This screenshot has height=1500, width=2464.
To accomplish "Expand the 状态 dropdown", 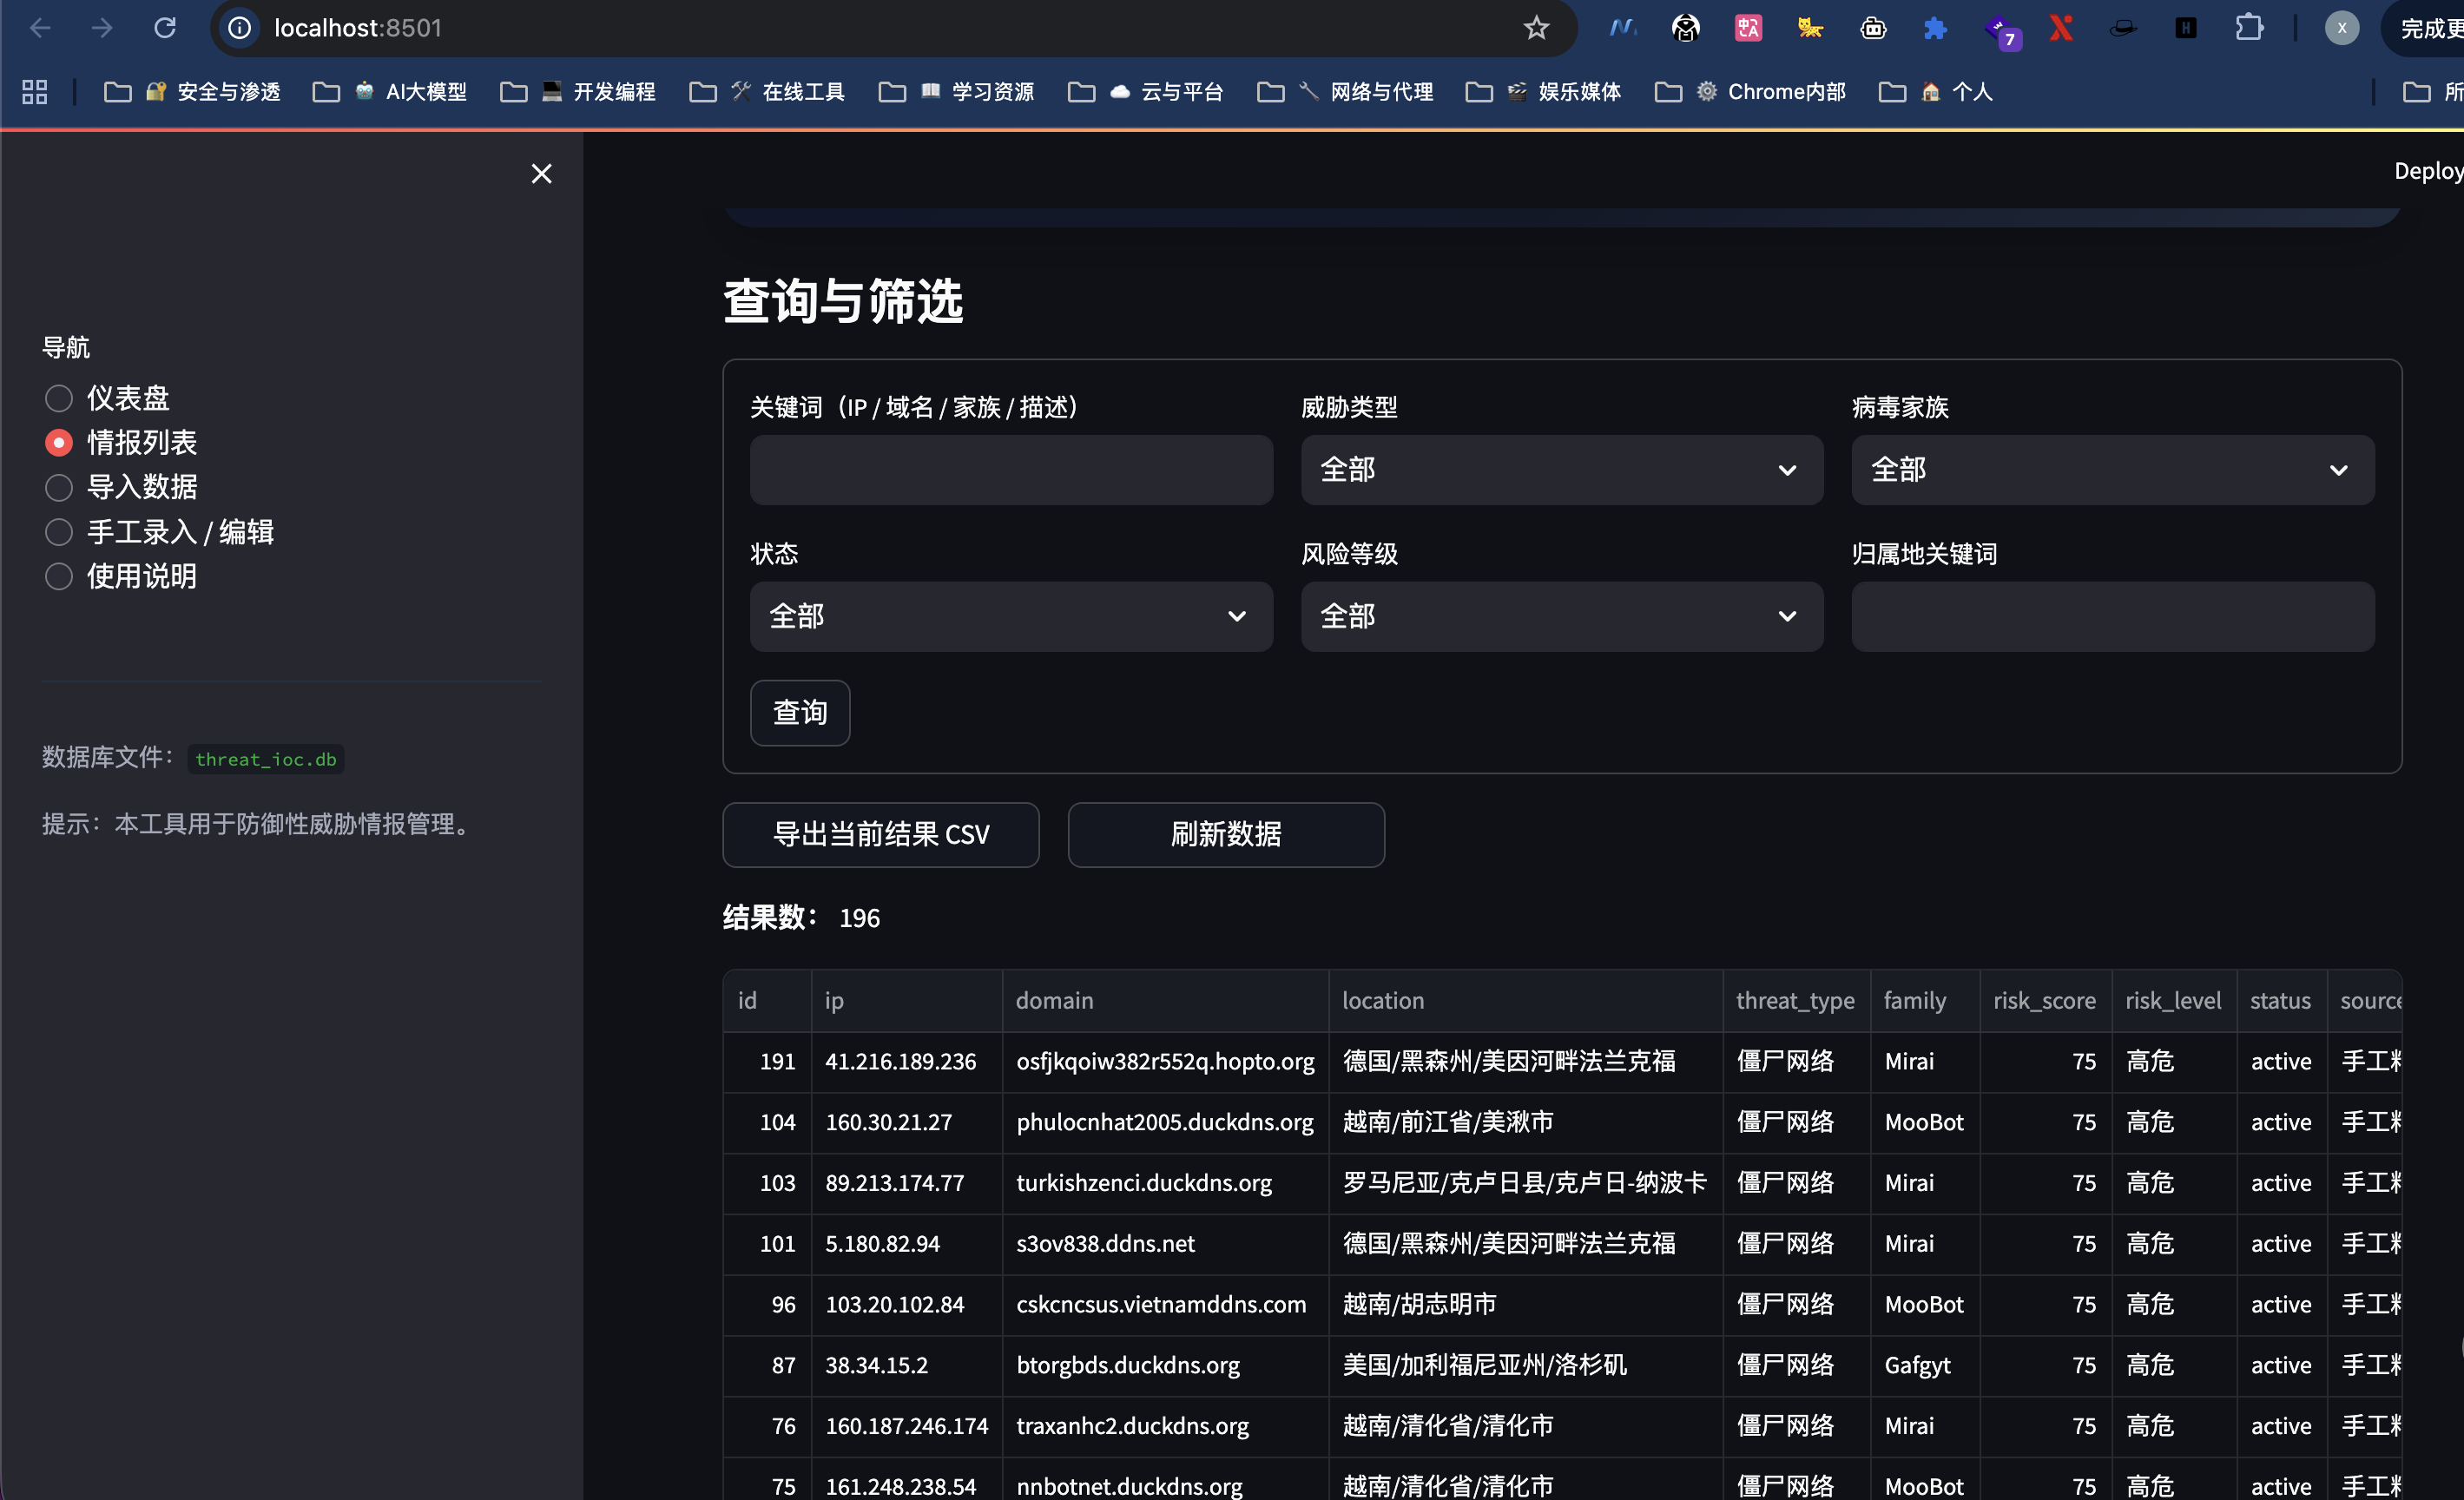I will pyautogui.click(x=1011, y=617).
